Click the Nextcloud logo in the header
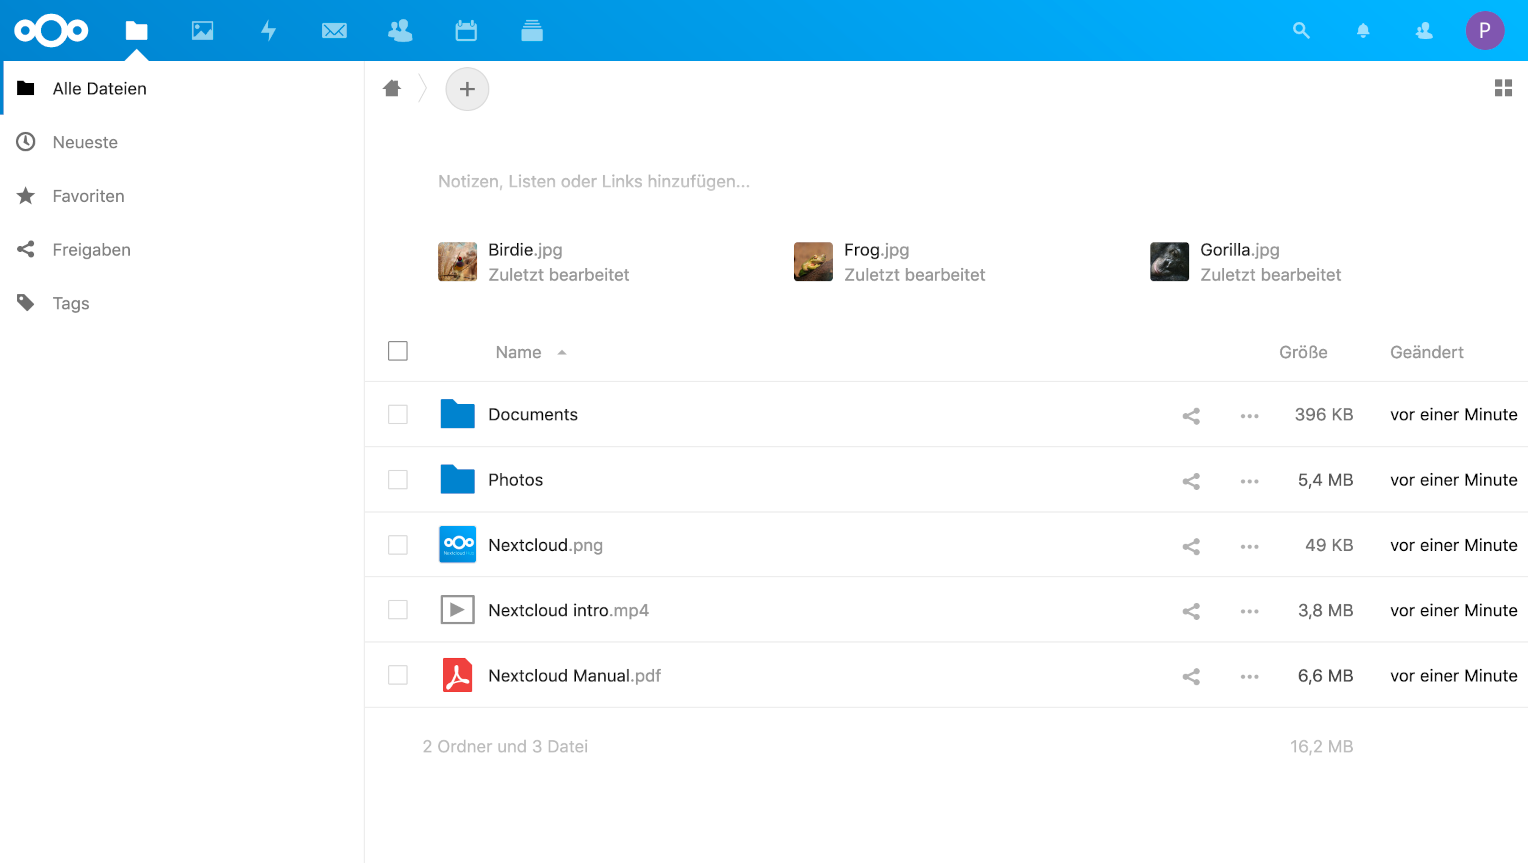The width and height of the screenshot is (1528, 863). (x=51, y=30)
